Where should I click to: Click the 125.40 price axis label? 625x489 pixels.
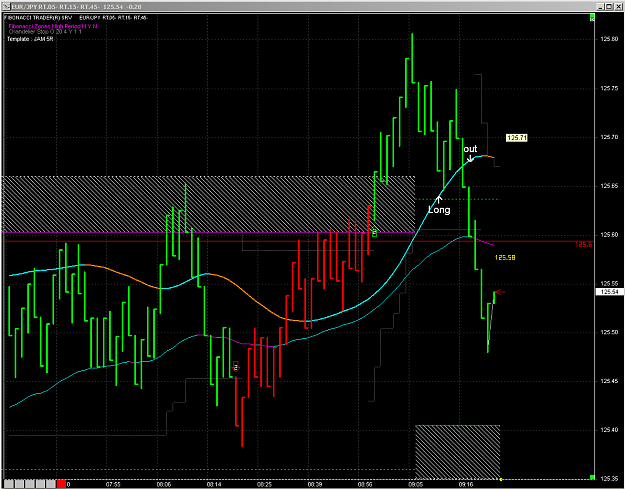609,430
